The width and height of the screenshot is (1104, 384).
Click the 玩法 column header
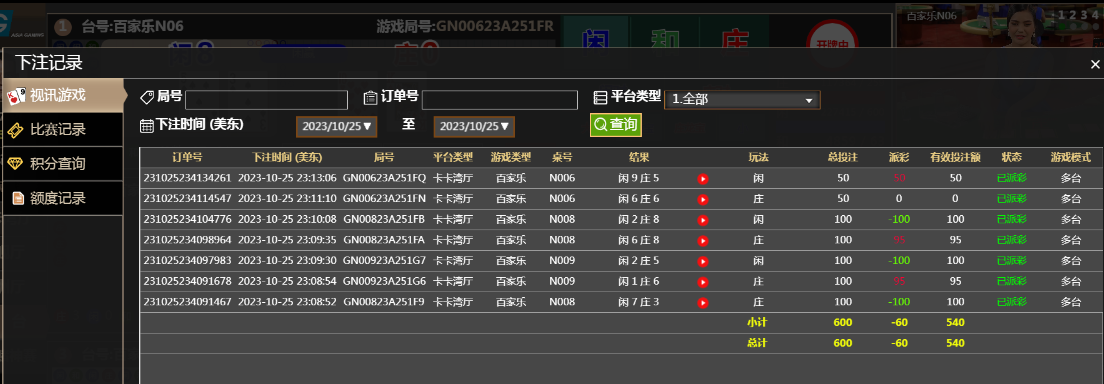pos(758,156)
